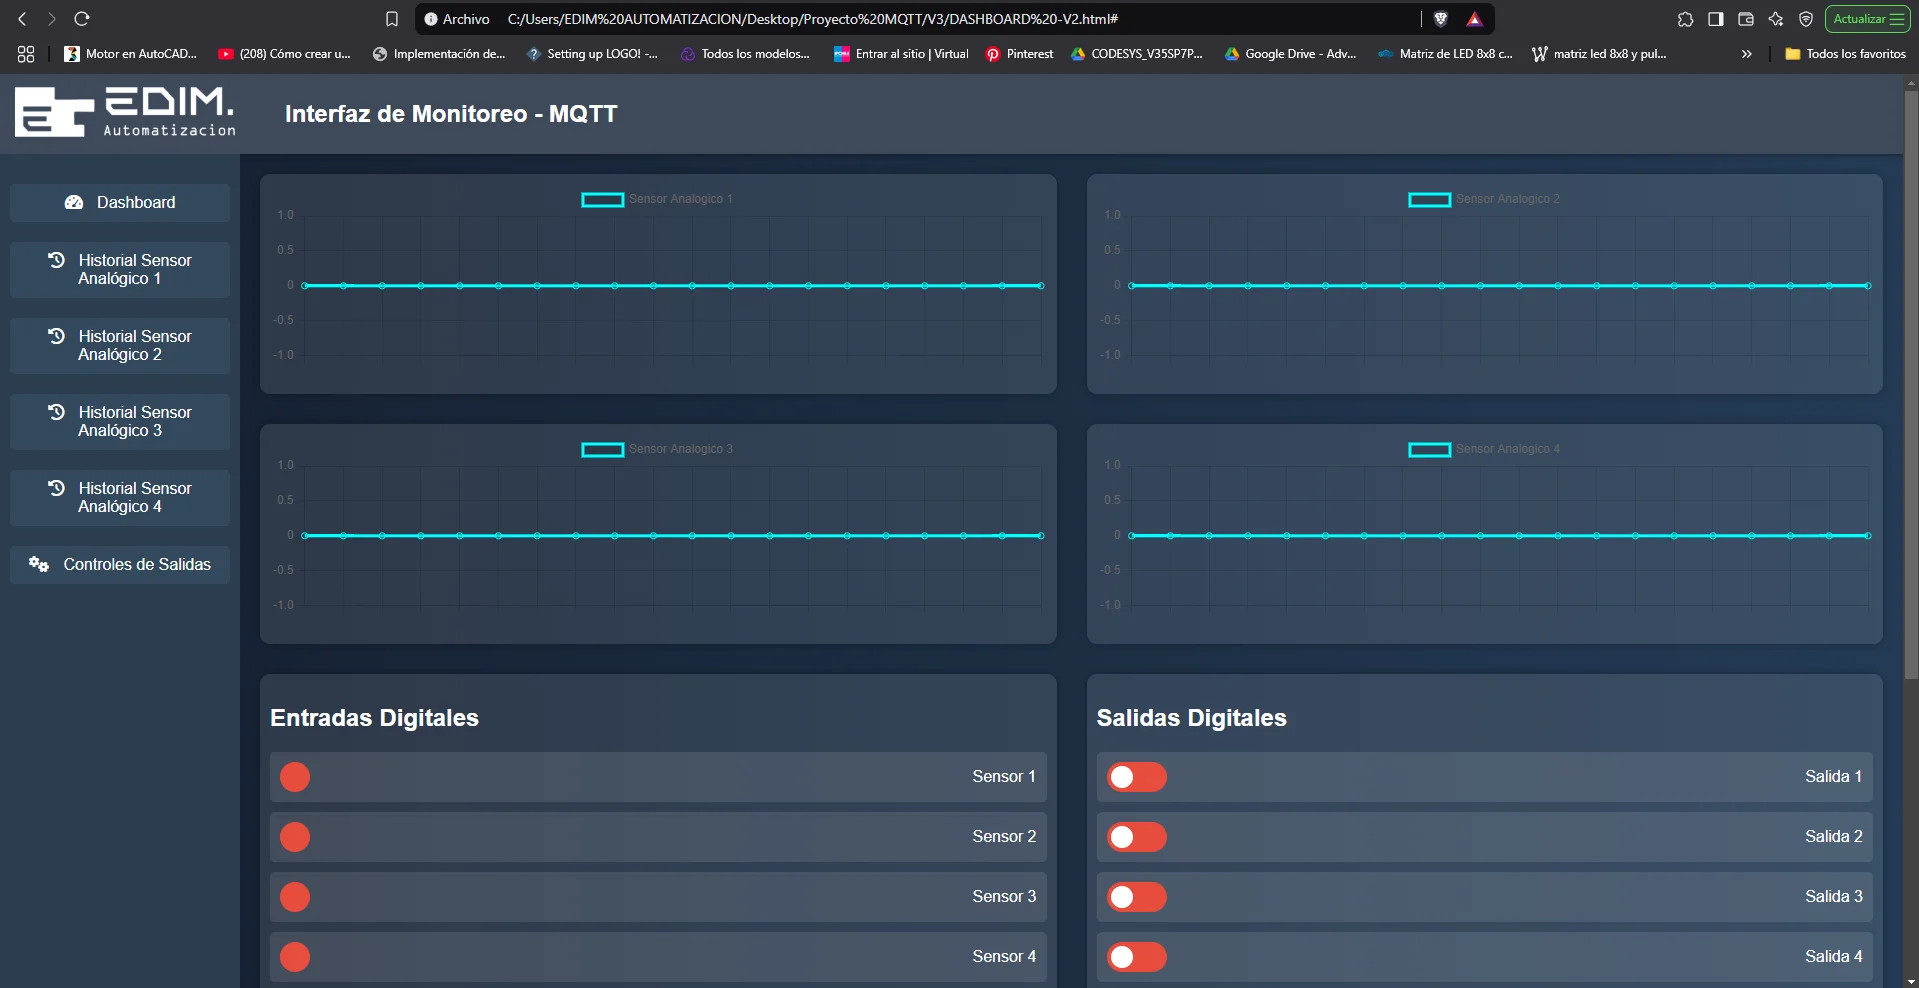This screenshot has height=988, width=1919.
Task: Click the browser reload icon
Action: point(82,19)
